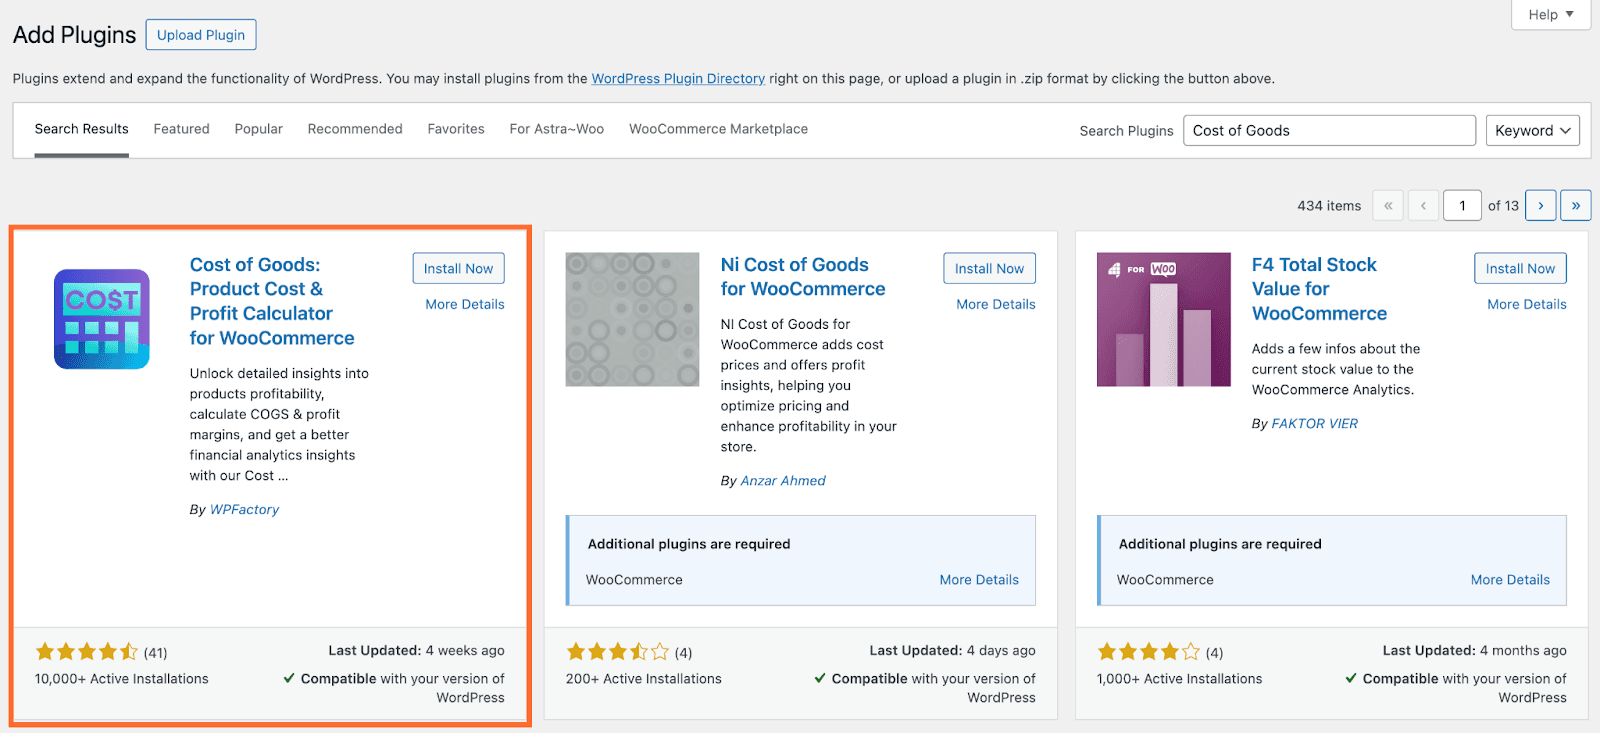Click the Ni Cost of Goods plugin thumbnail
This screenshot has width=1600, height=733.
point(632,319)
